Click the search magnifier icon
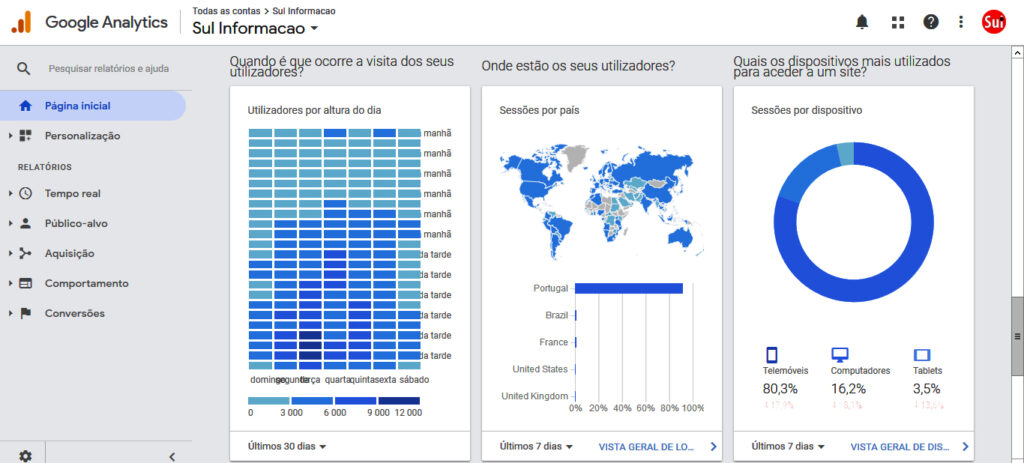1024x463 pixels. pos(24,68)
